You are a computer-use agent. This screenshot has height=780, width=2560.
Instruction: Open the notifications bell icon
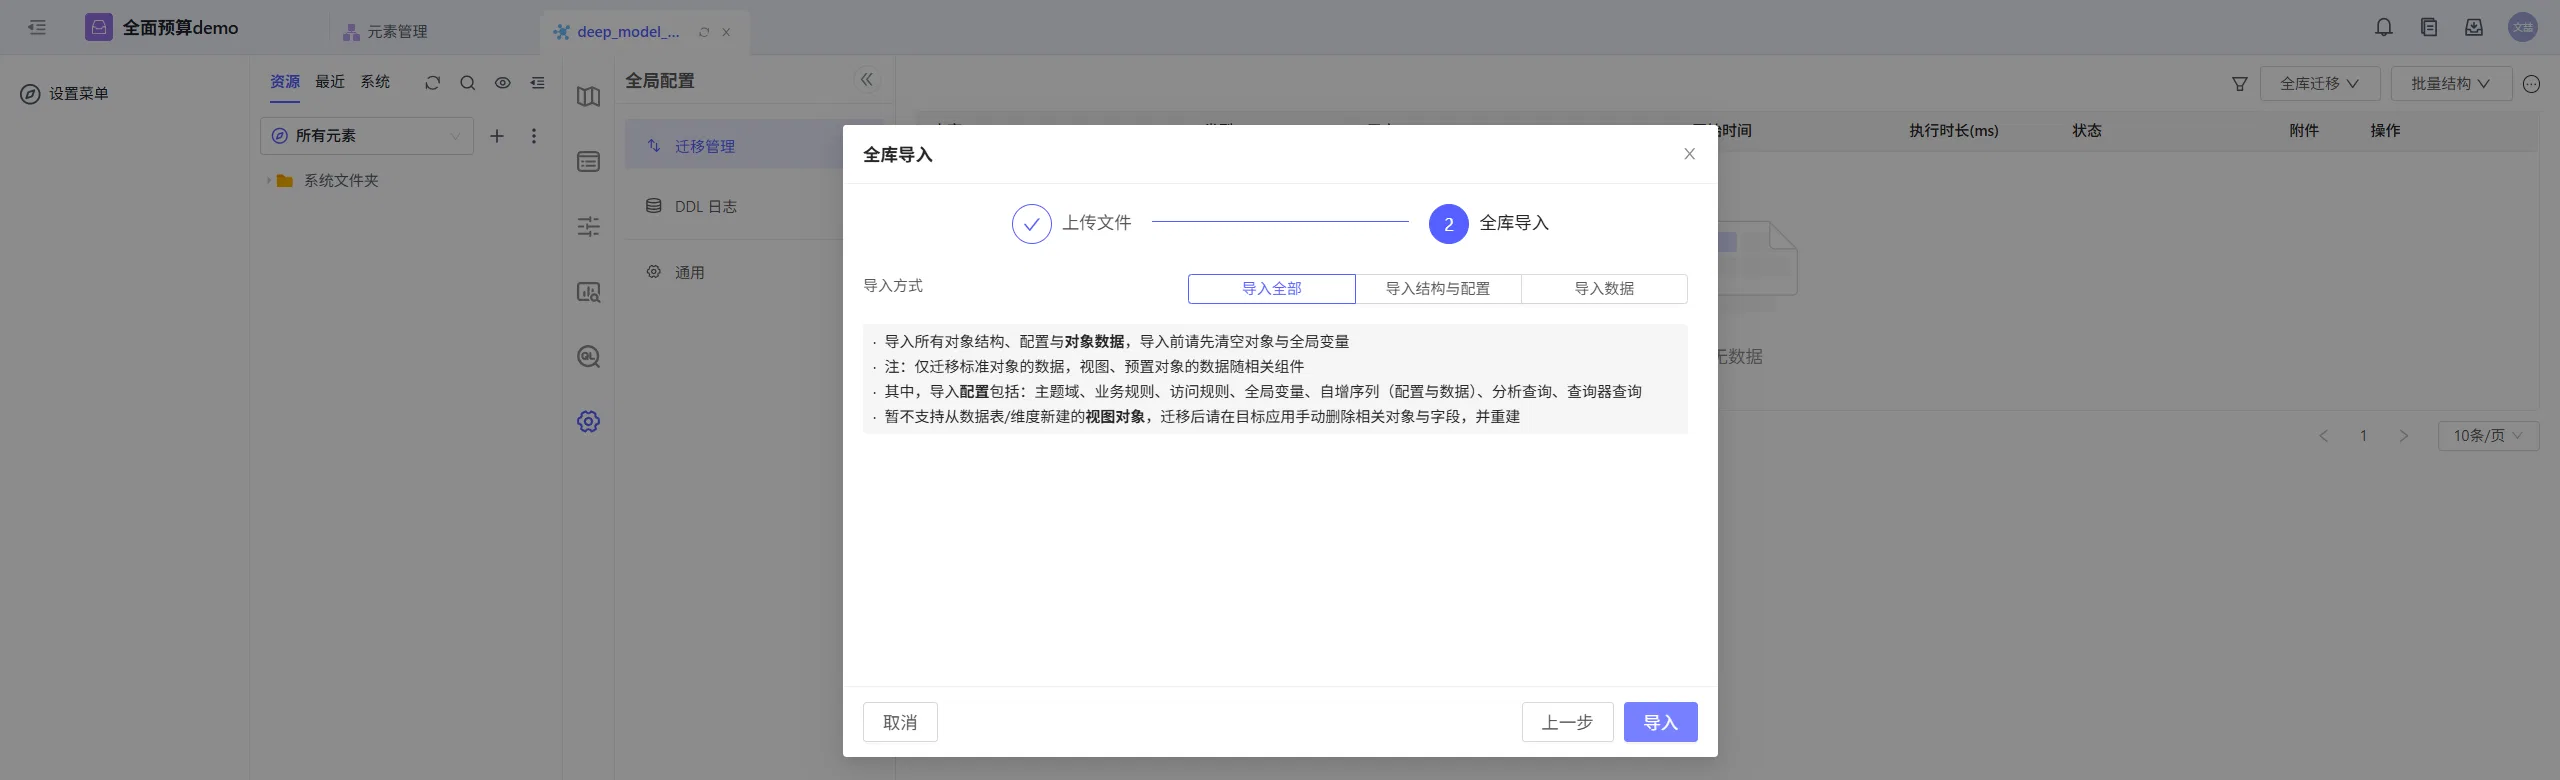2384,28
